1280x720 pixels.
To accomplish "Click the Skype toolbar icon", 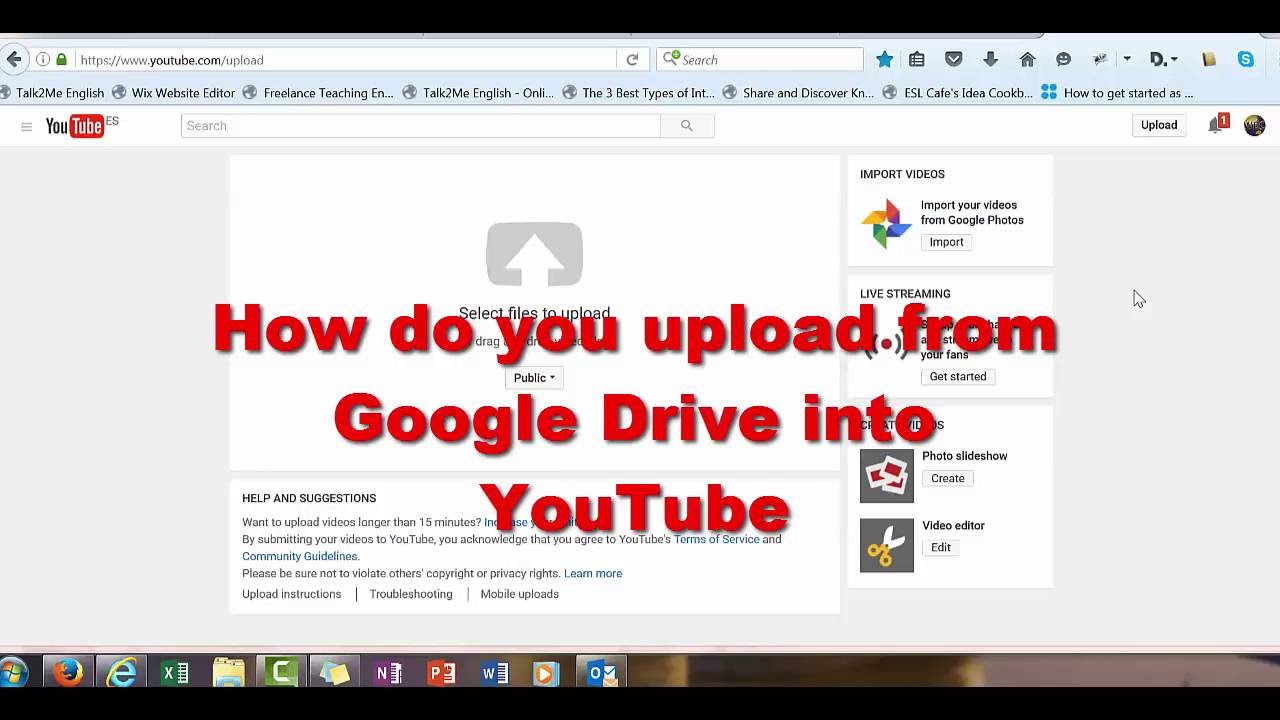I will click(x=1246, y=60).
